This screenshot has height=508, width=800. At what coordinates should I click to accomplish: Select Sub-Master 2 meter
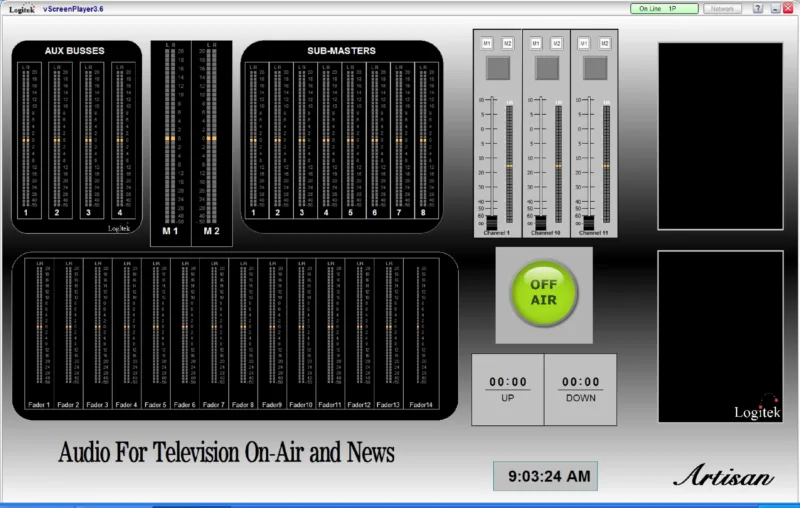point(281,140)
